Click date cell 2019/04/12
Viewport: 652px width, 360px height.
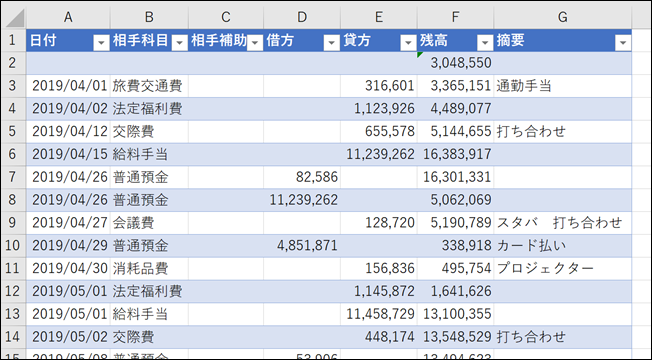(x=68, y=131)
